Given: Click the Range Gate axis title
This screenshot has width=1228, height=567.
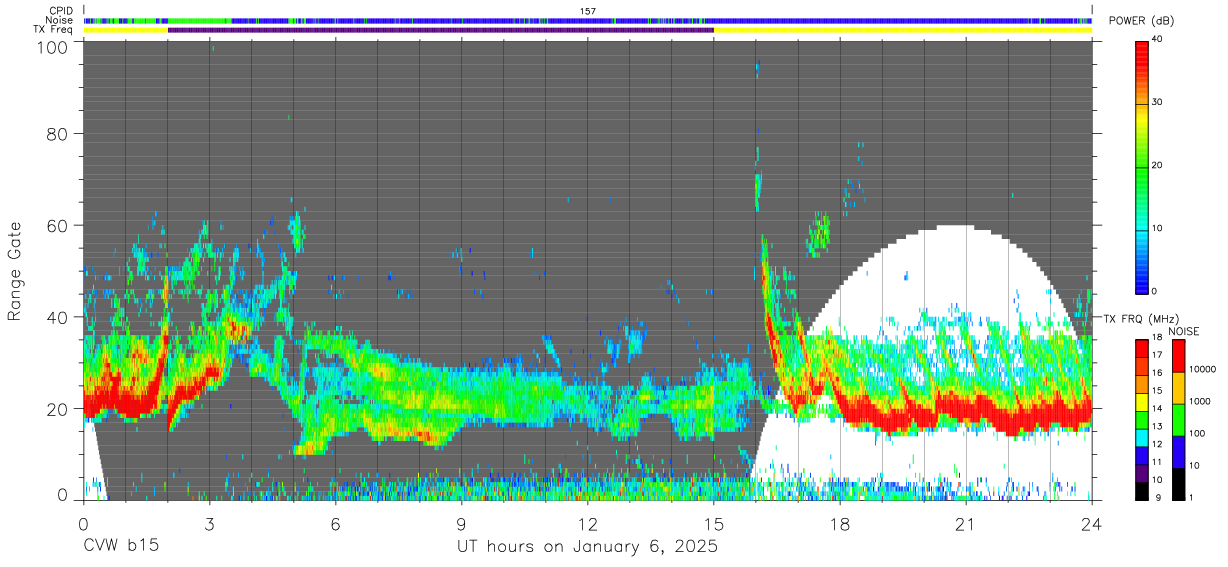Looking at the screenshot, I should click(x=16, y=270).
